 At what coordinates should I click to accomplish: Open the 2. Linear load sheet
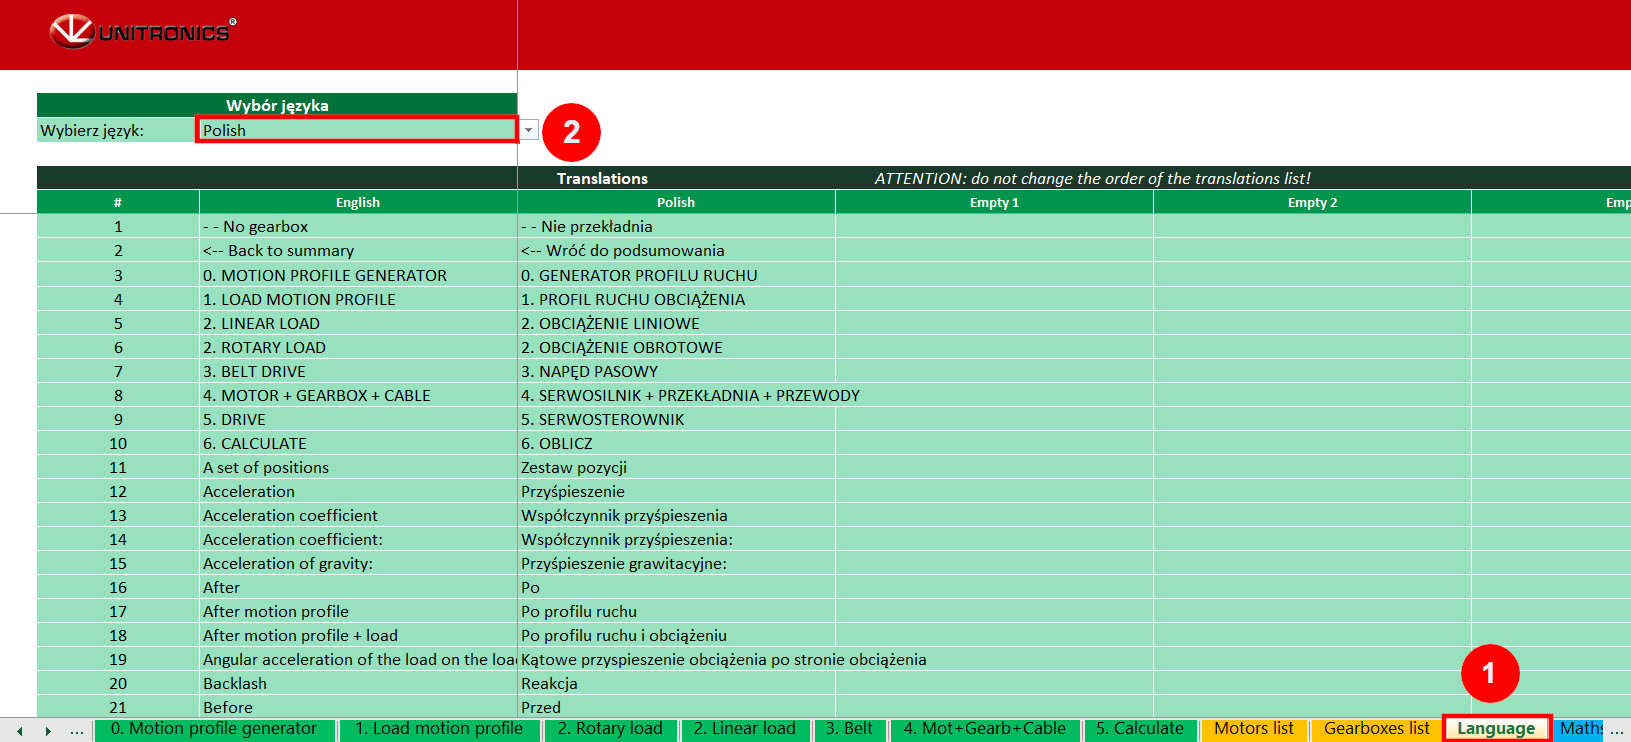745,729
